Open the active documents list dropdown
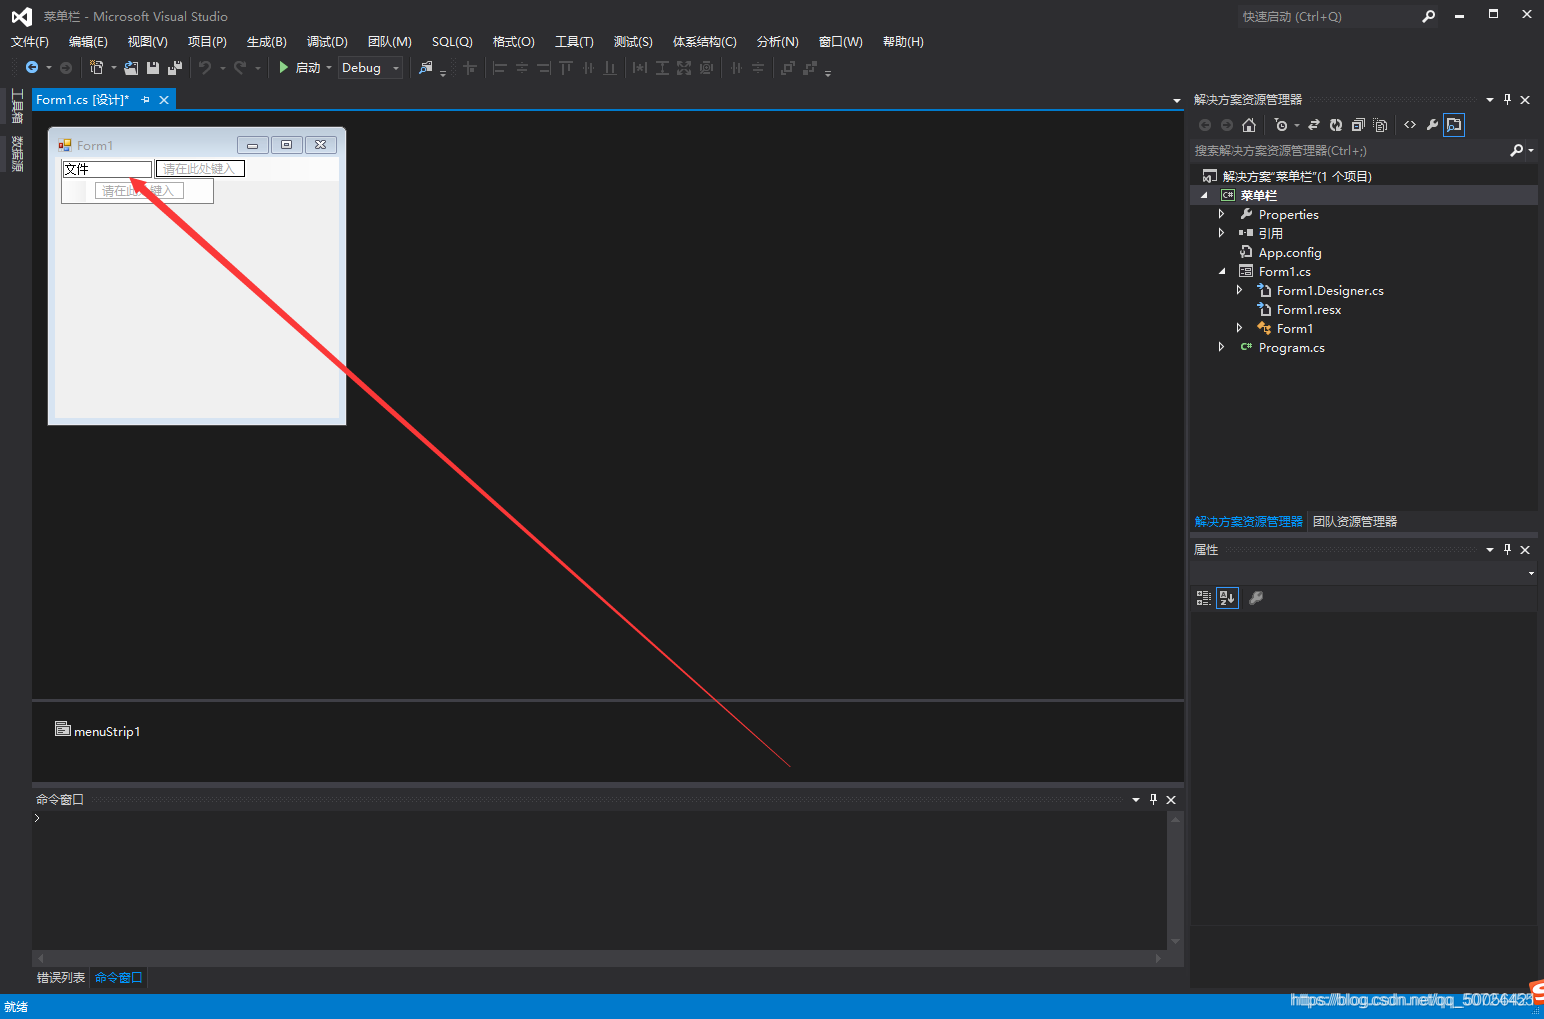 pyautogui.click(x=1177, y=100)
